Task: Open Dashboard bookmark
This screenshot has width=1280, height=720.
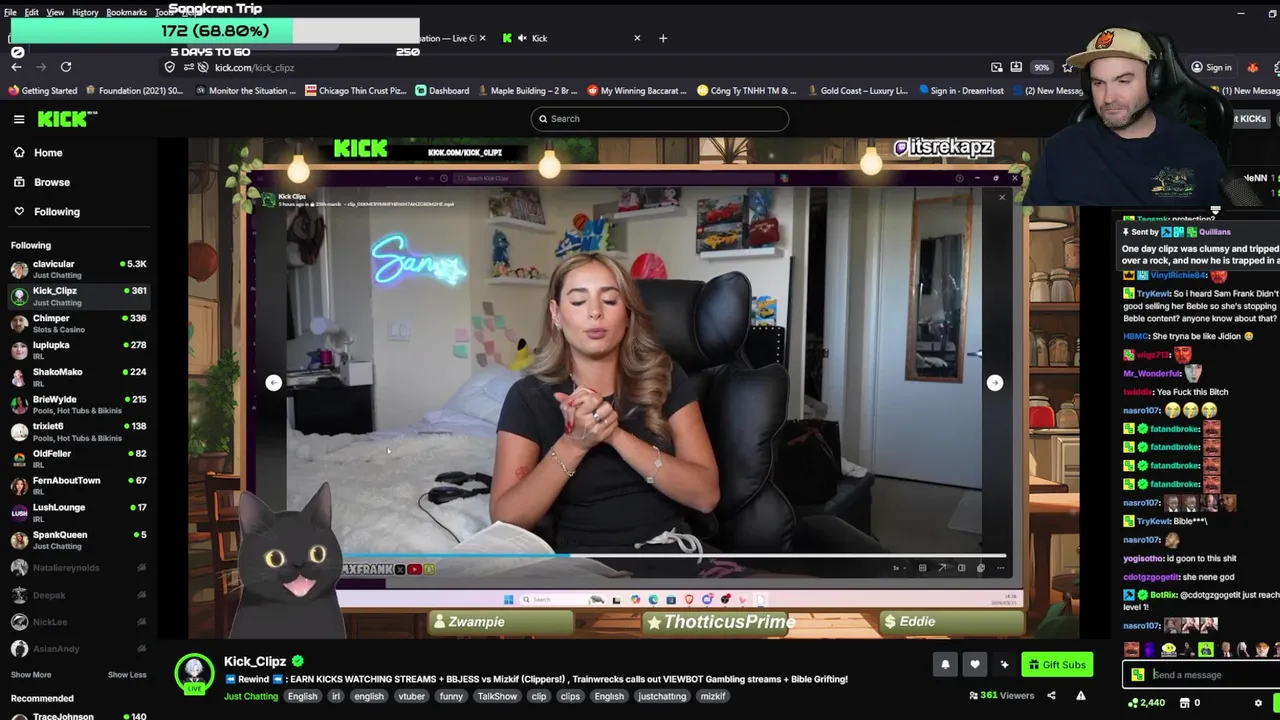Action: click(x=442, y=91)
